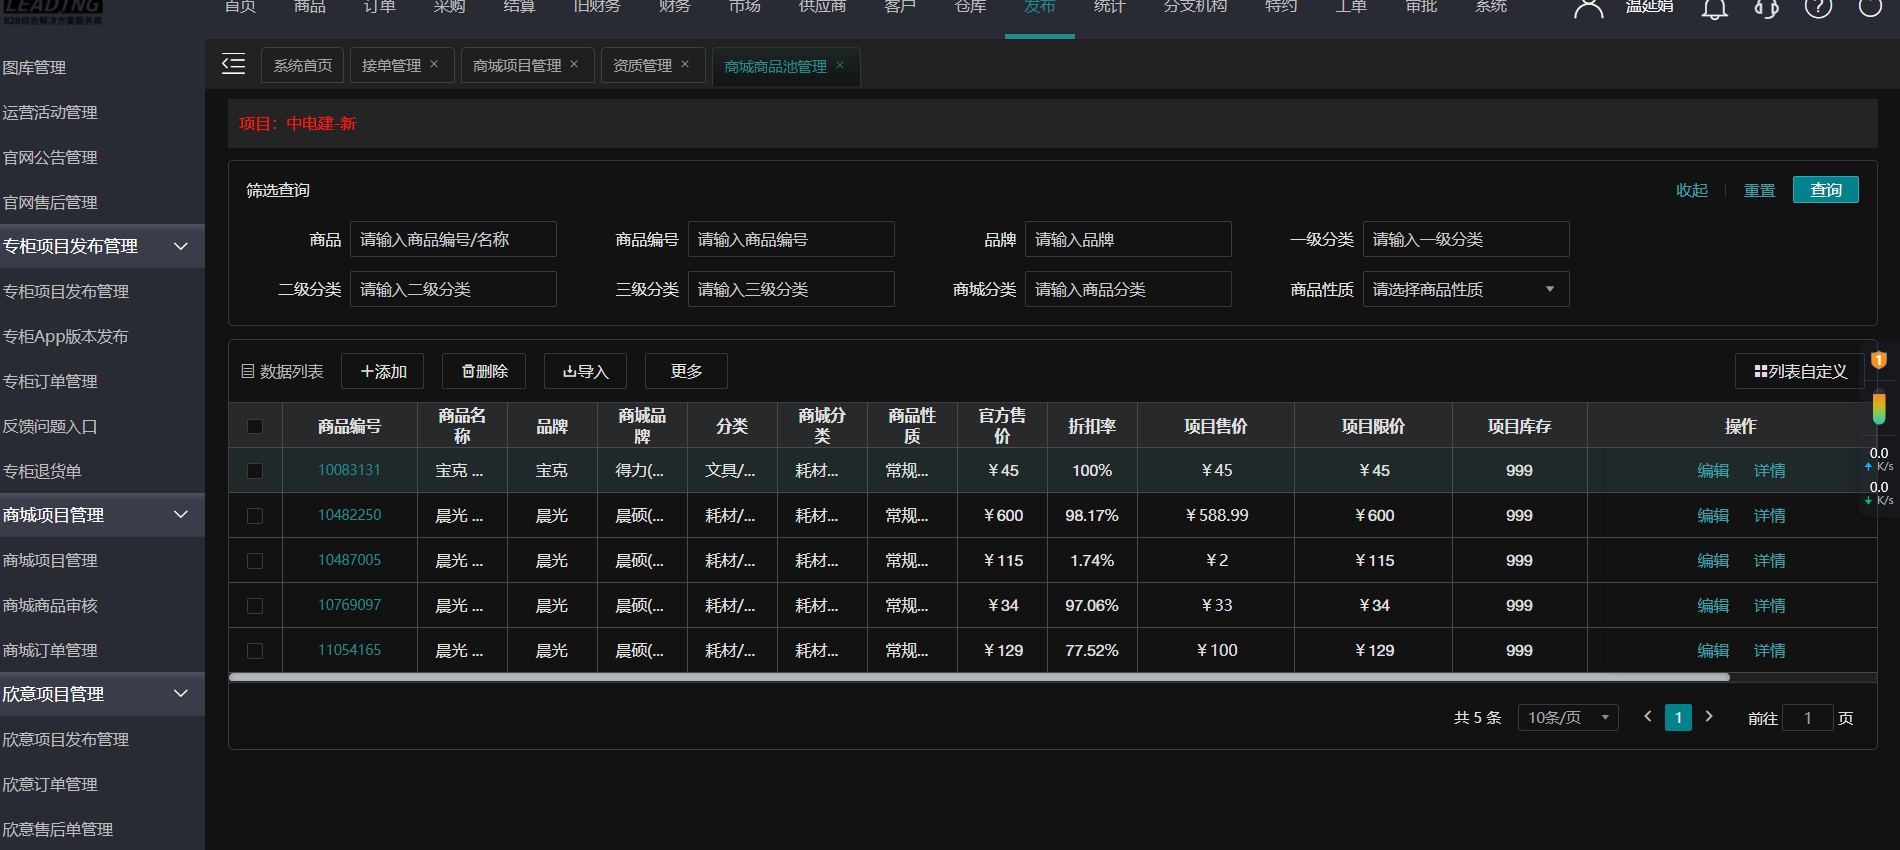Image resolution: width=1900 pixels, height=850 pixels.
Task: Open 运营活动管理 in sidebar
Action: pyautogui.click(x=50, y=112)
